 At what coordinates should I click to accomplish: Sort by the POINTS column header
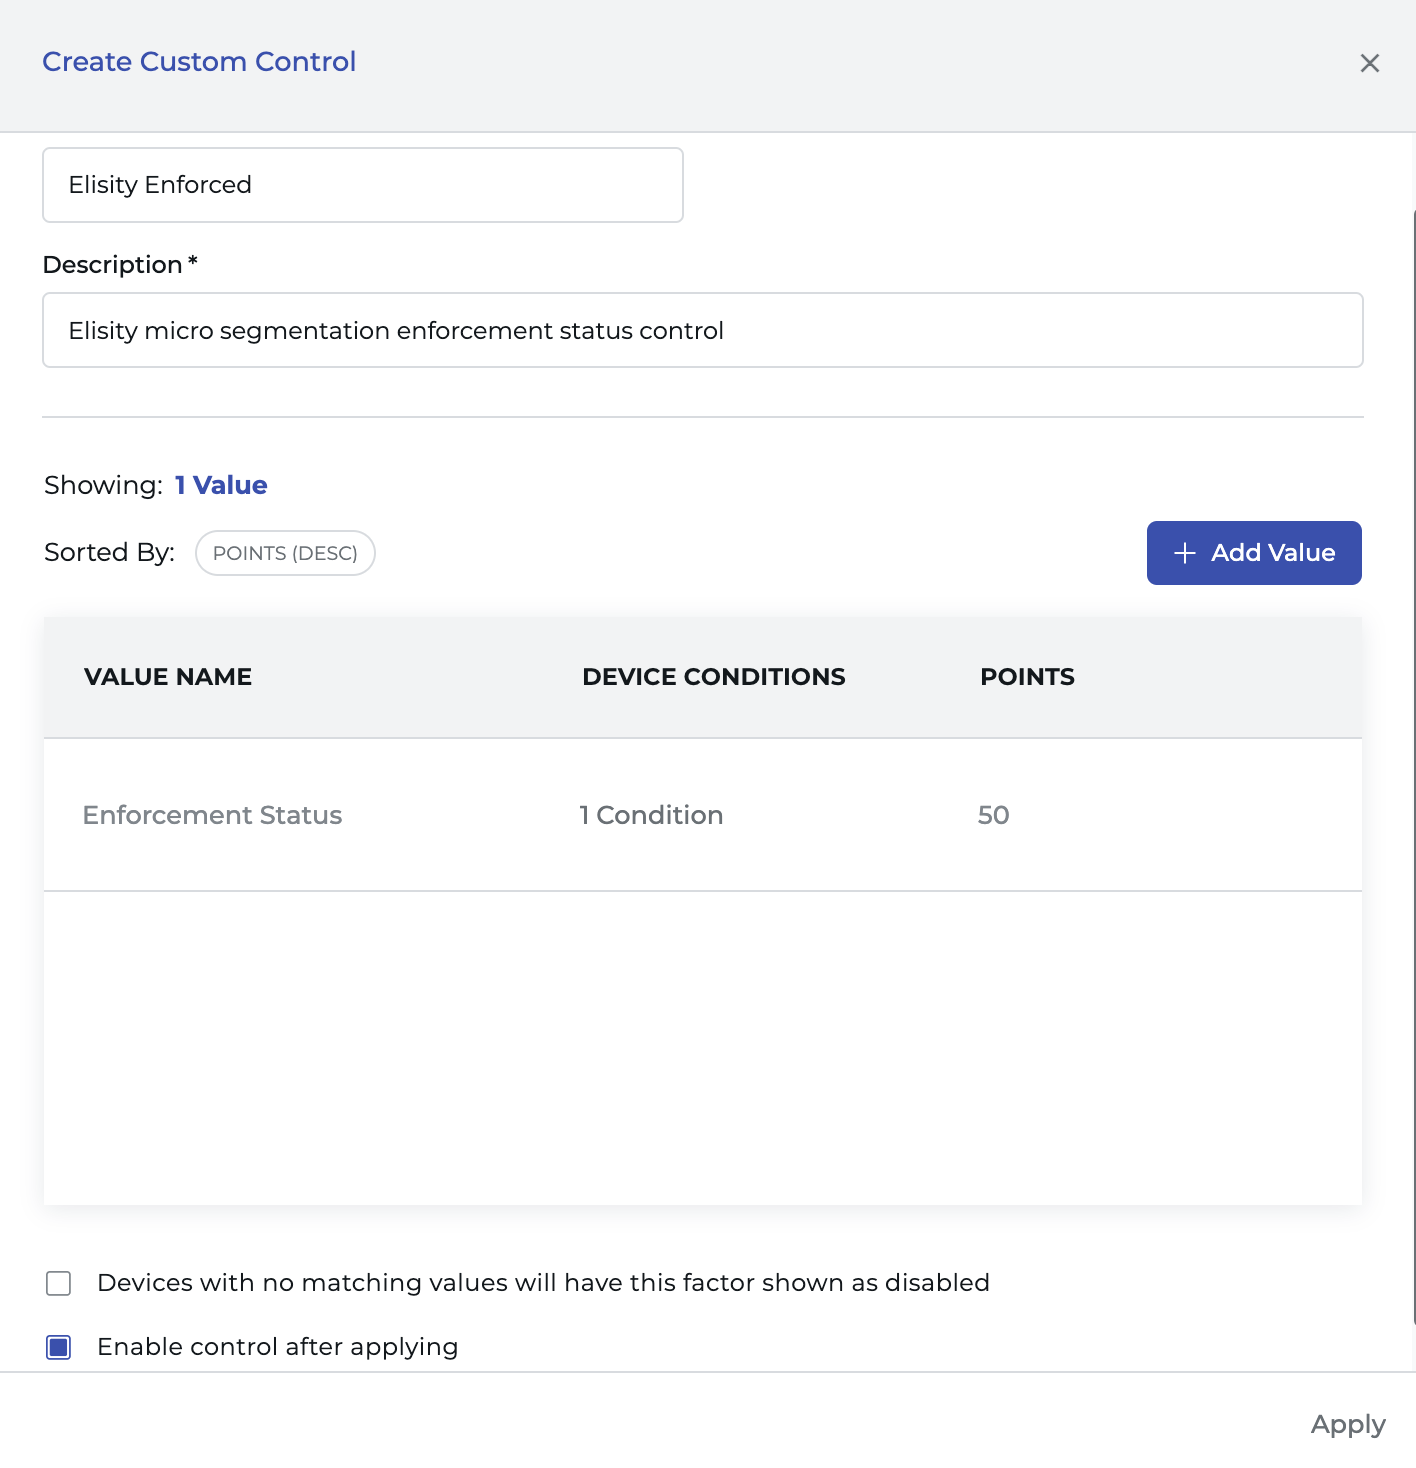pos(1027,677)
